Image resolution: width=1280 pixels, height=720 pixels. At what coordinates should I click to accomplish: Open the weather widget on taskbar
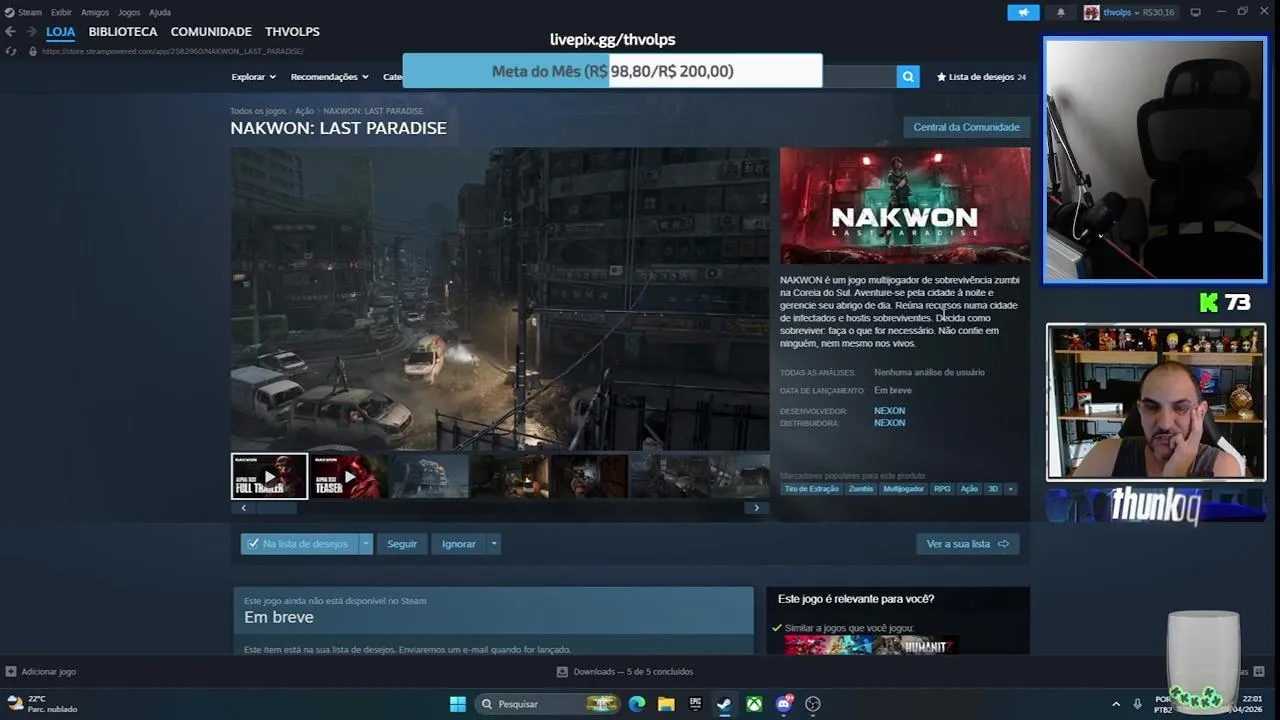point(41,704)
